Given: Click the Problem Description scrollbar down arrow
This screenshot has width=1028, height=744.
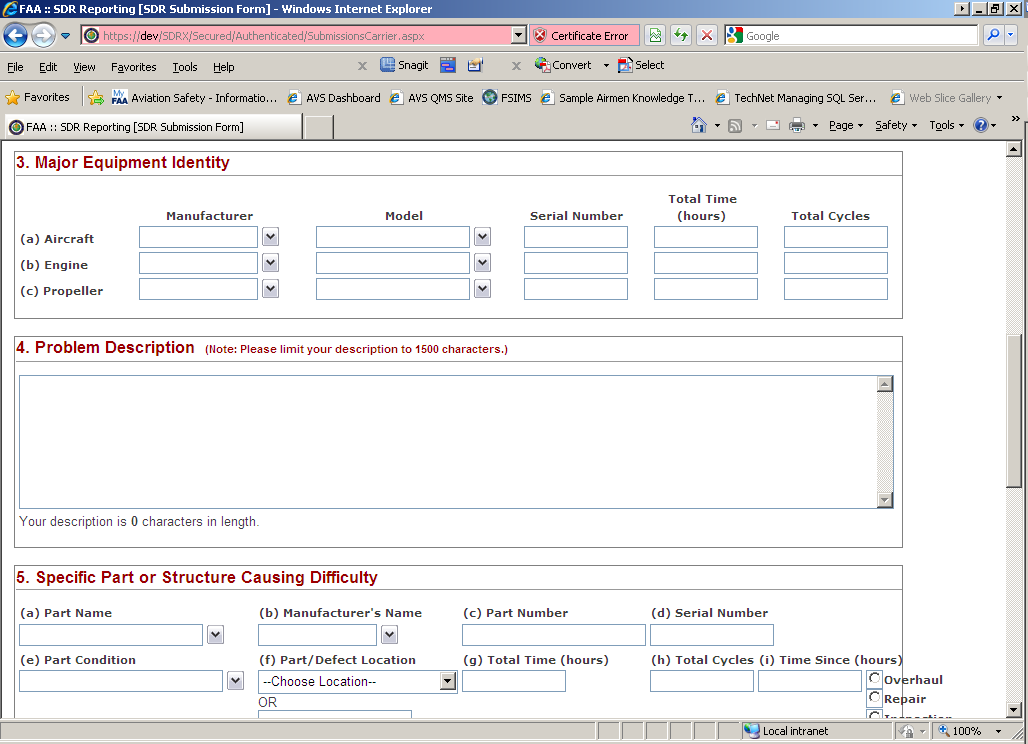Looking at the screenshot, I should pos(884,500).
